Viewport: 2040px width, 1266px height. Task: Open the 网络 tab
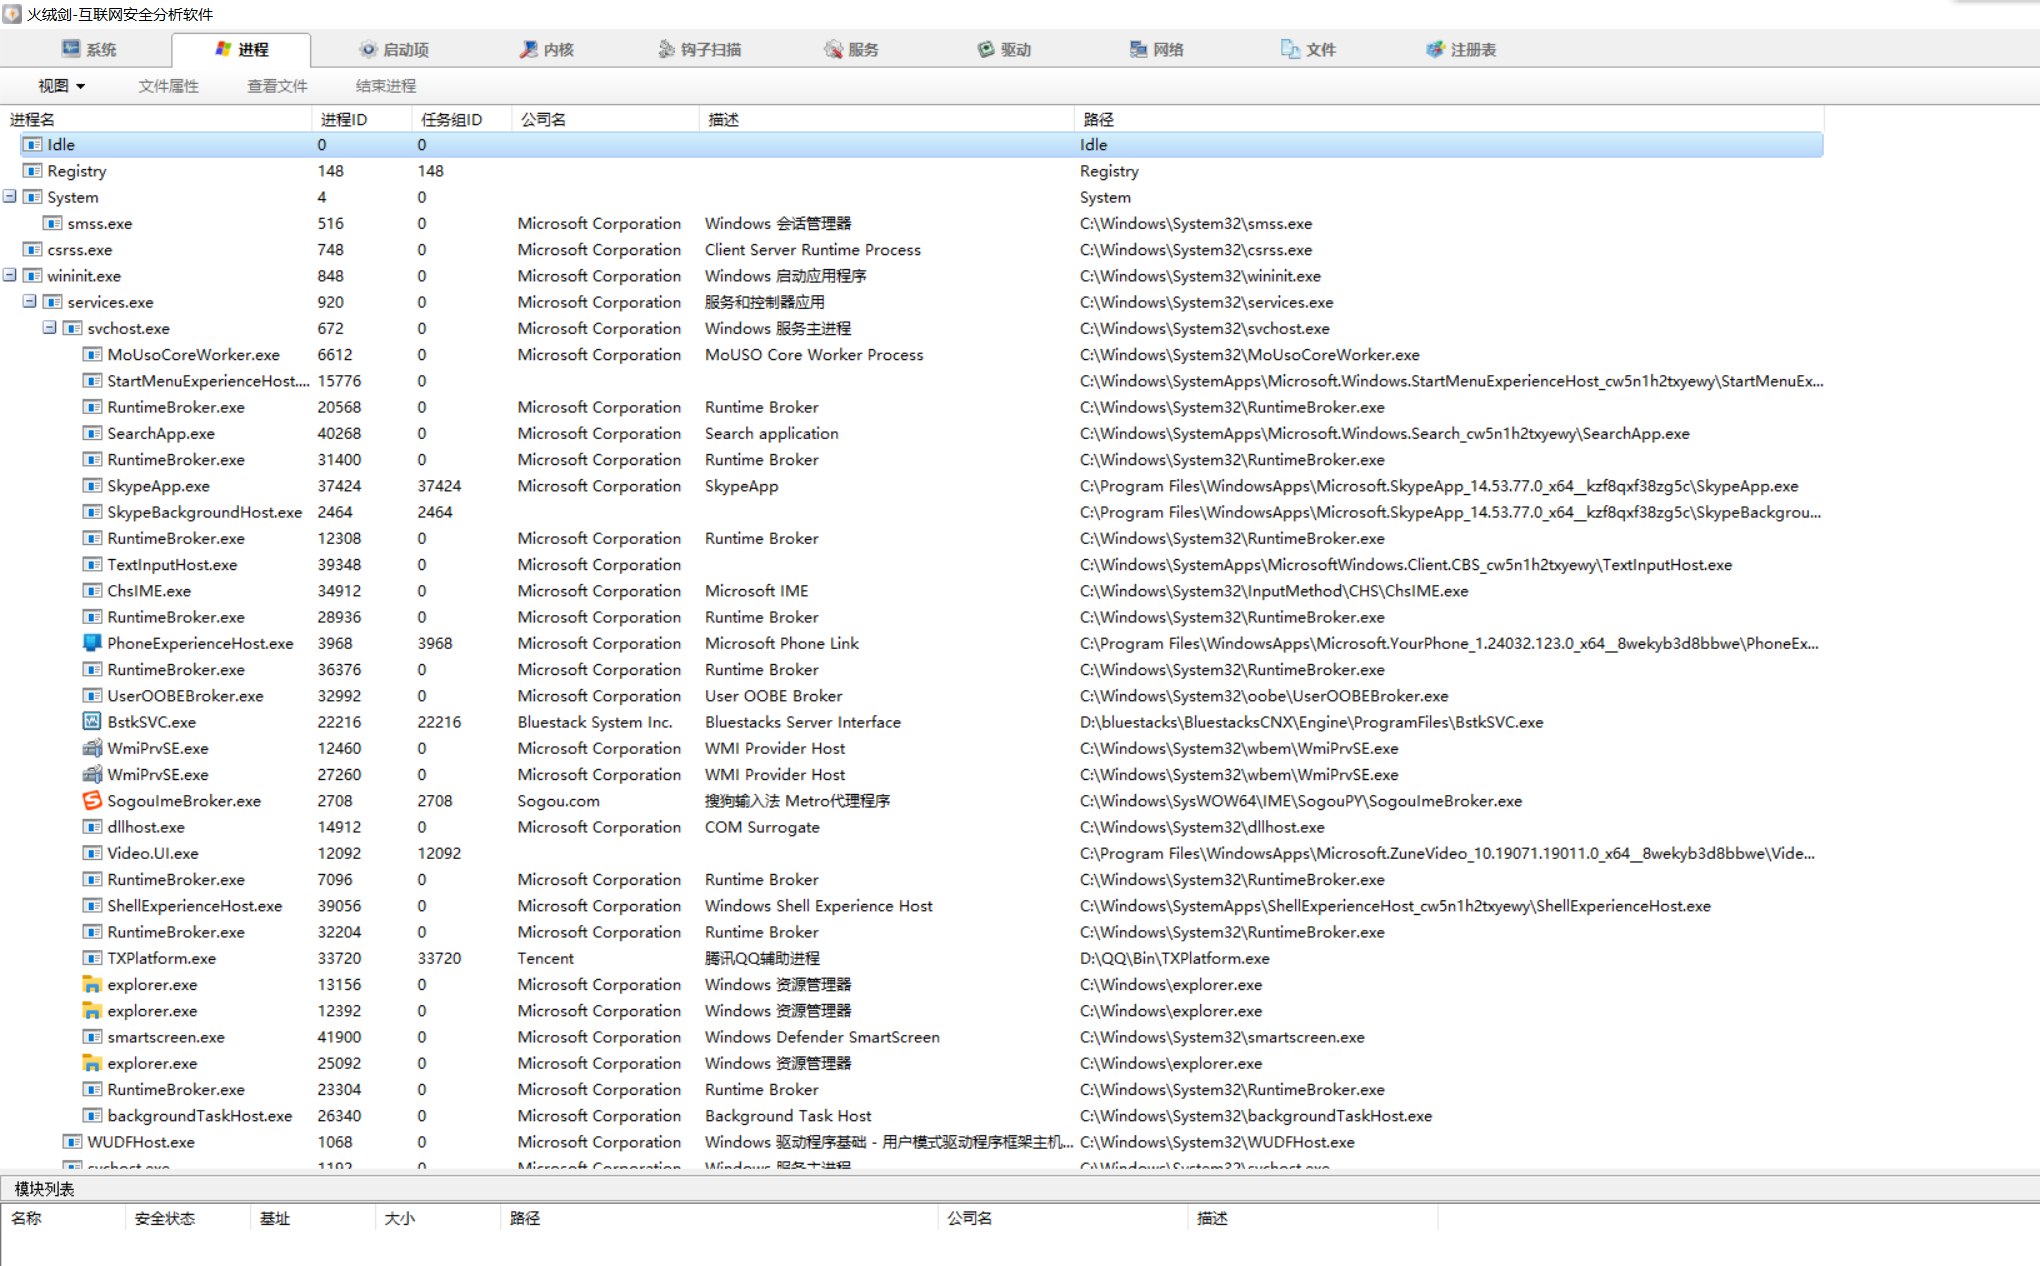click(1156, 49)
